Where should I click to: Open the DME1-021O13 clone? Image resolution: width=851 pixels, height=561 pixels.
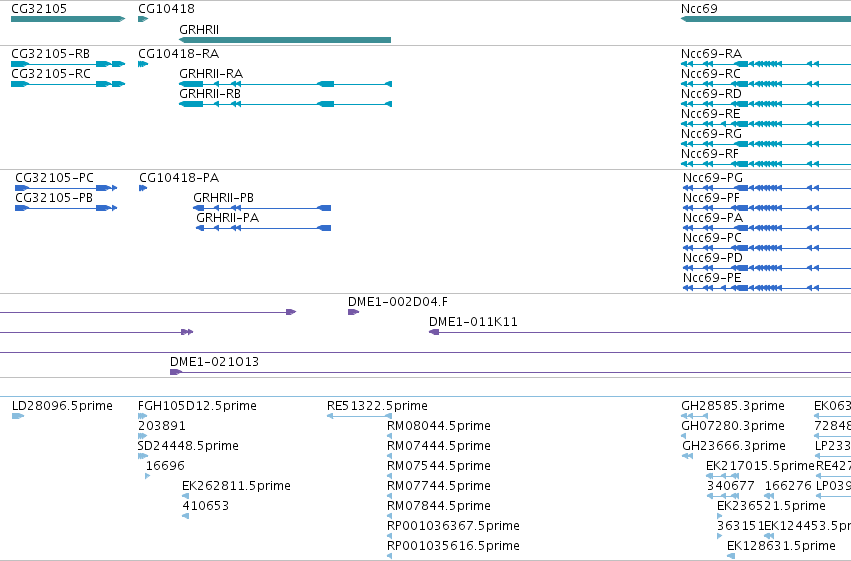coord(214,362)
